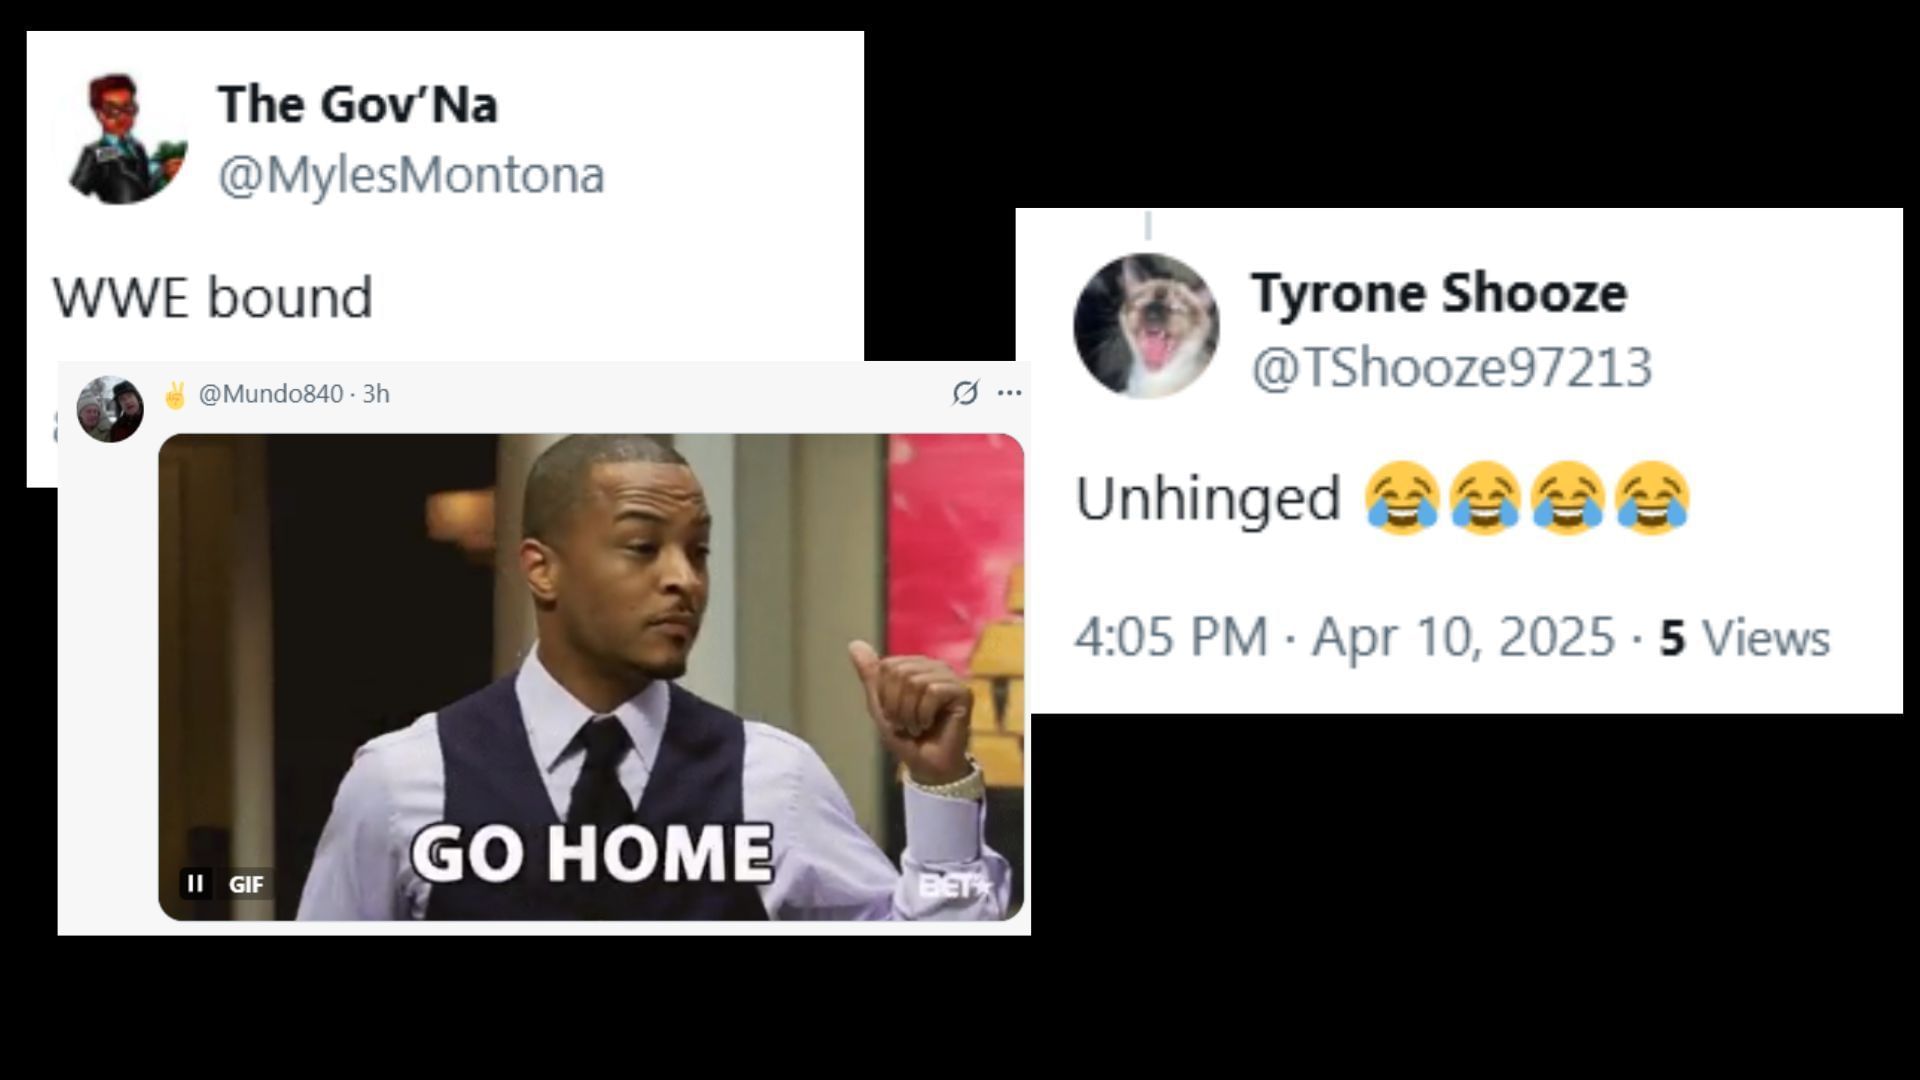Click the 4:05 PM Apr 10, 2025 timestamp
This screenshot has width=1920, height=1080.
(1344, 637)
